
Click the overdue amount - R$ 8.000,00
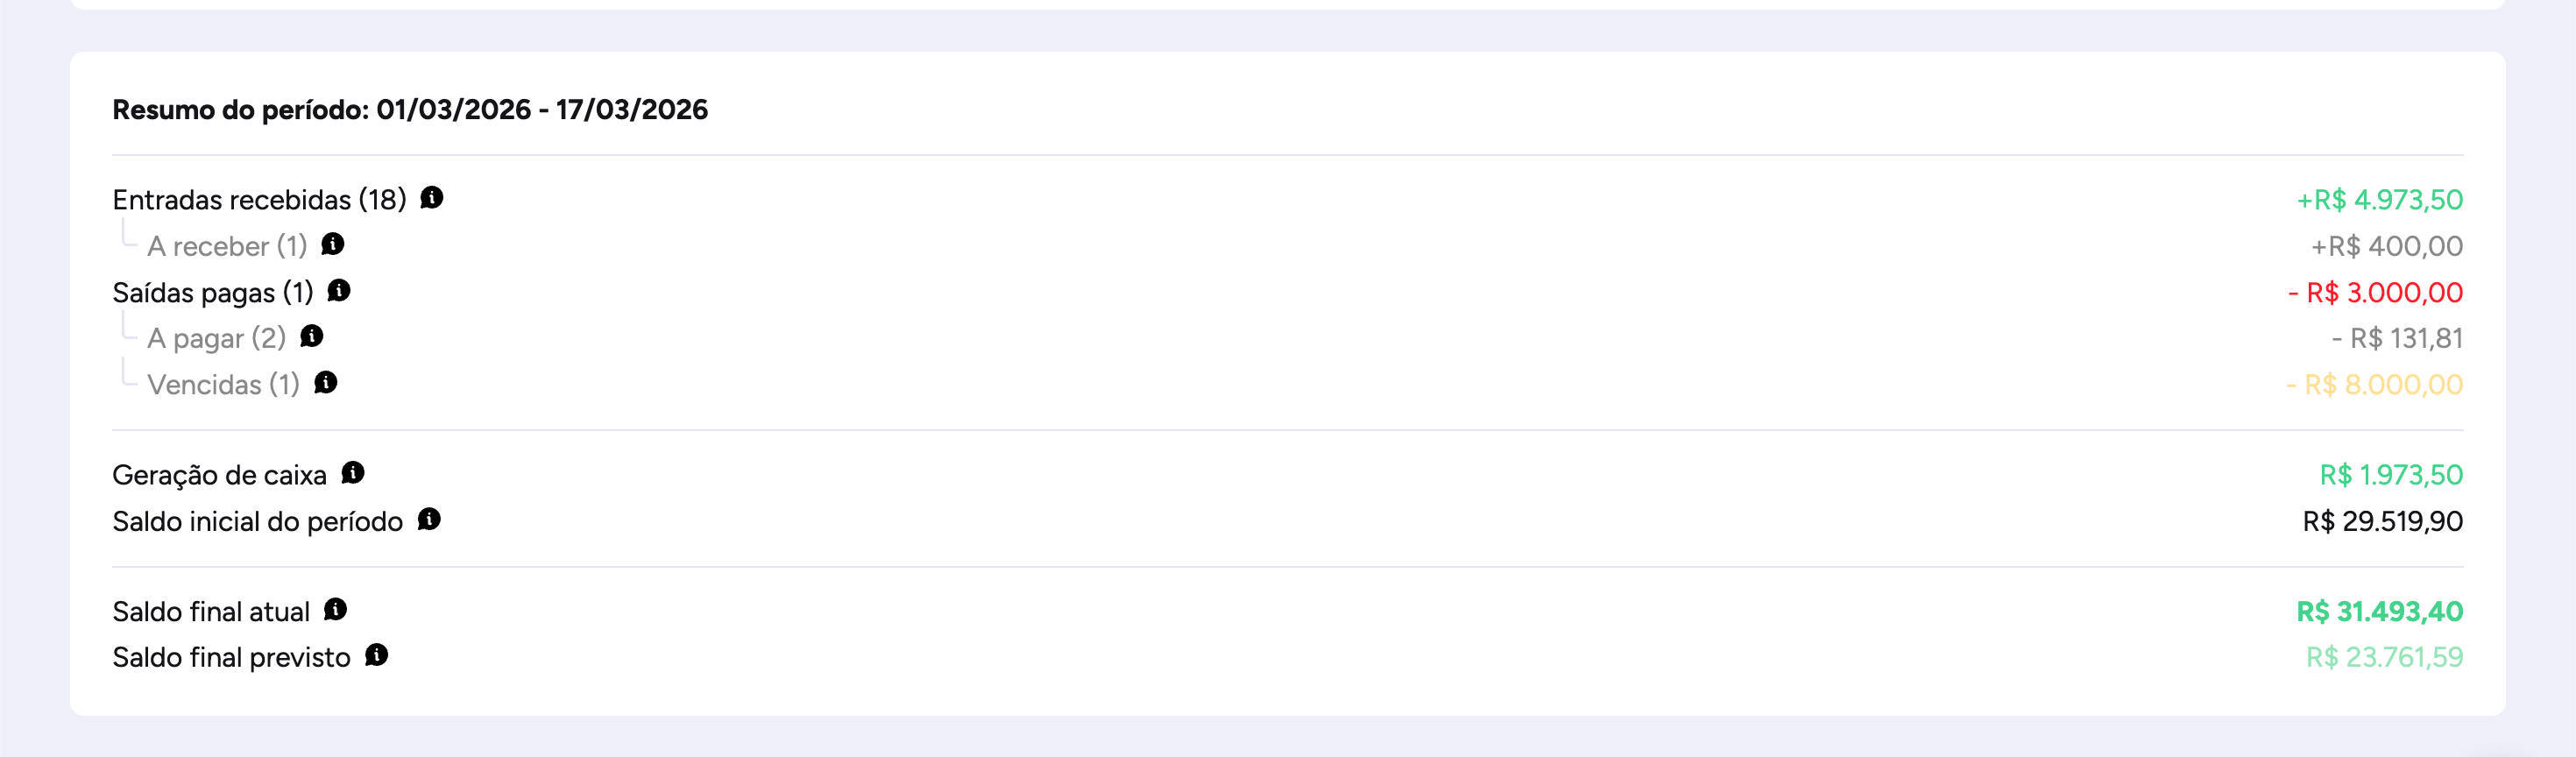[x=2374, y=385]
